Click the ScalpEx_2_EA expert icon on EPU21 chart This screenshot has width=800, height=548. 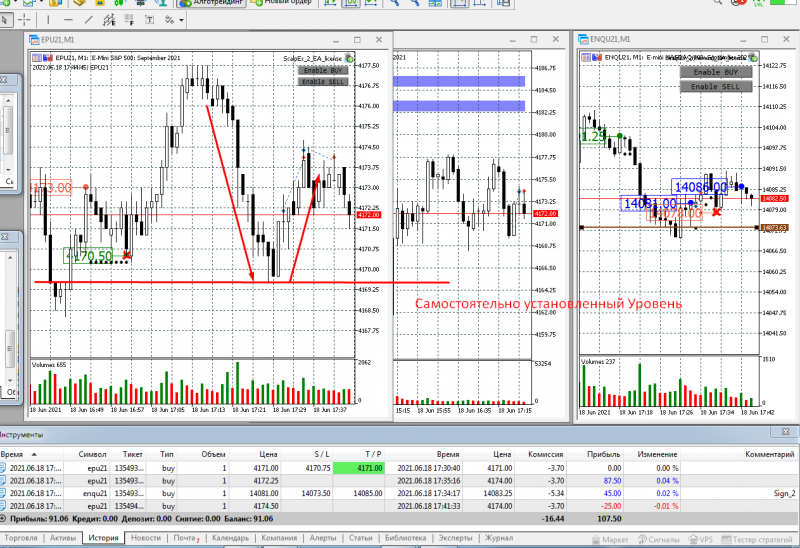pyautogui.click(x=349, y=58)
